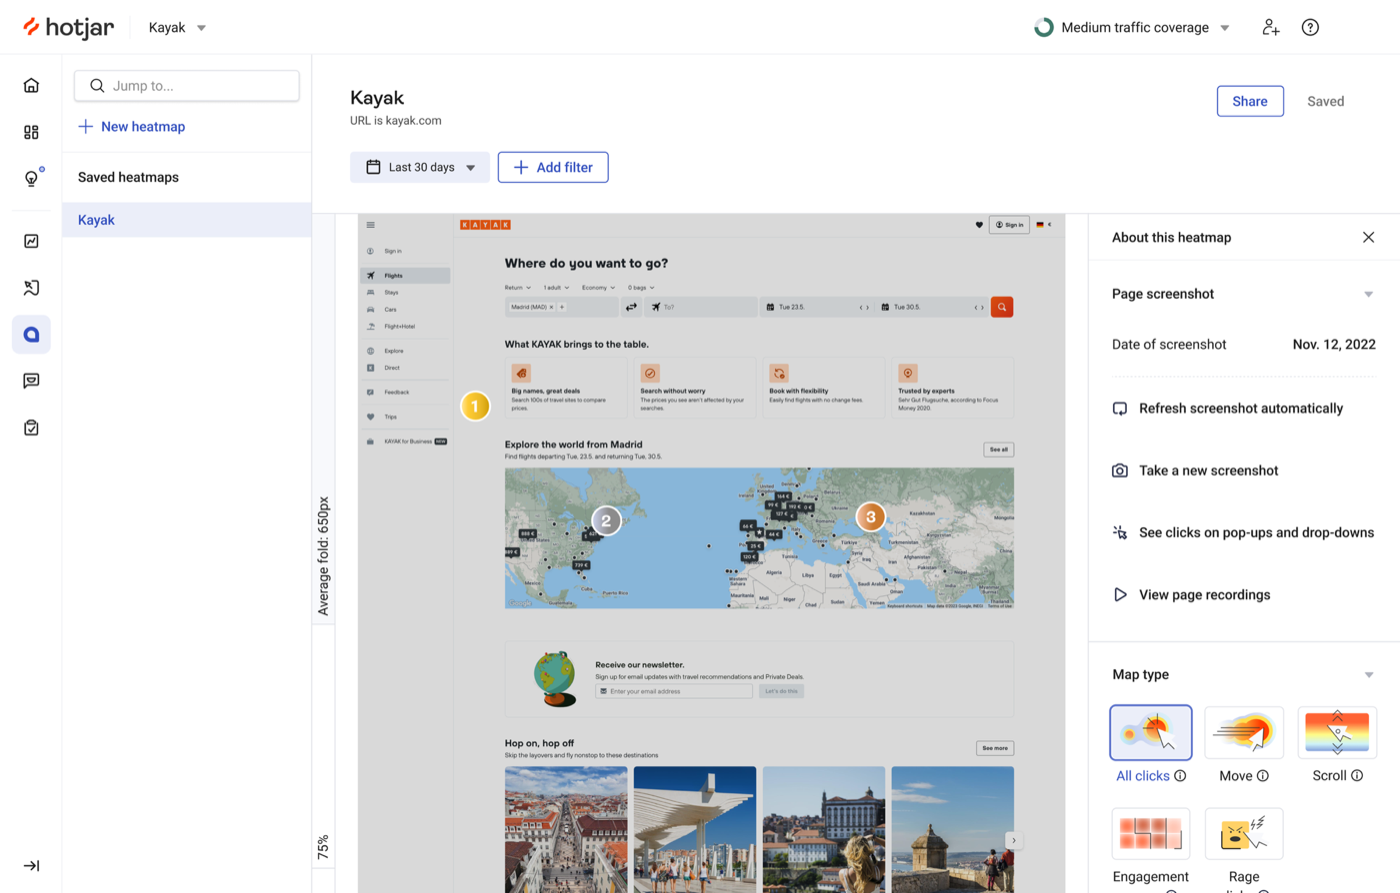Click the Share button

pyautogui.click(x=1250, y=101)
